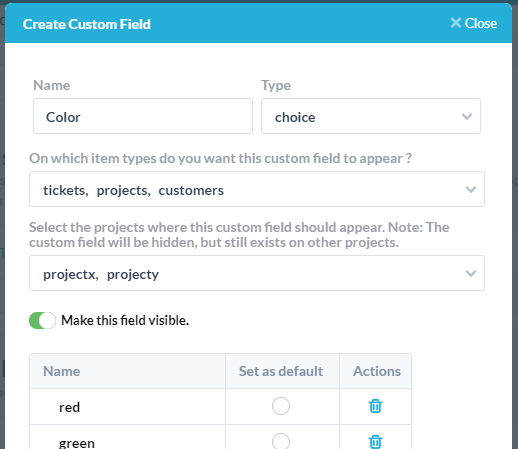Click the Make this field visible label
518x449 pixels.
click(x=125, y=320)
